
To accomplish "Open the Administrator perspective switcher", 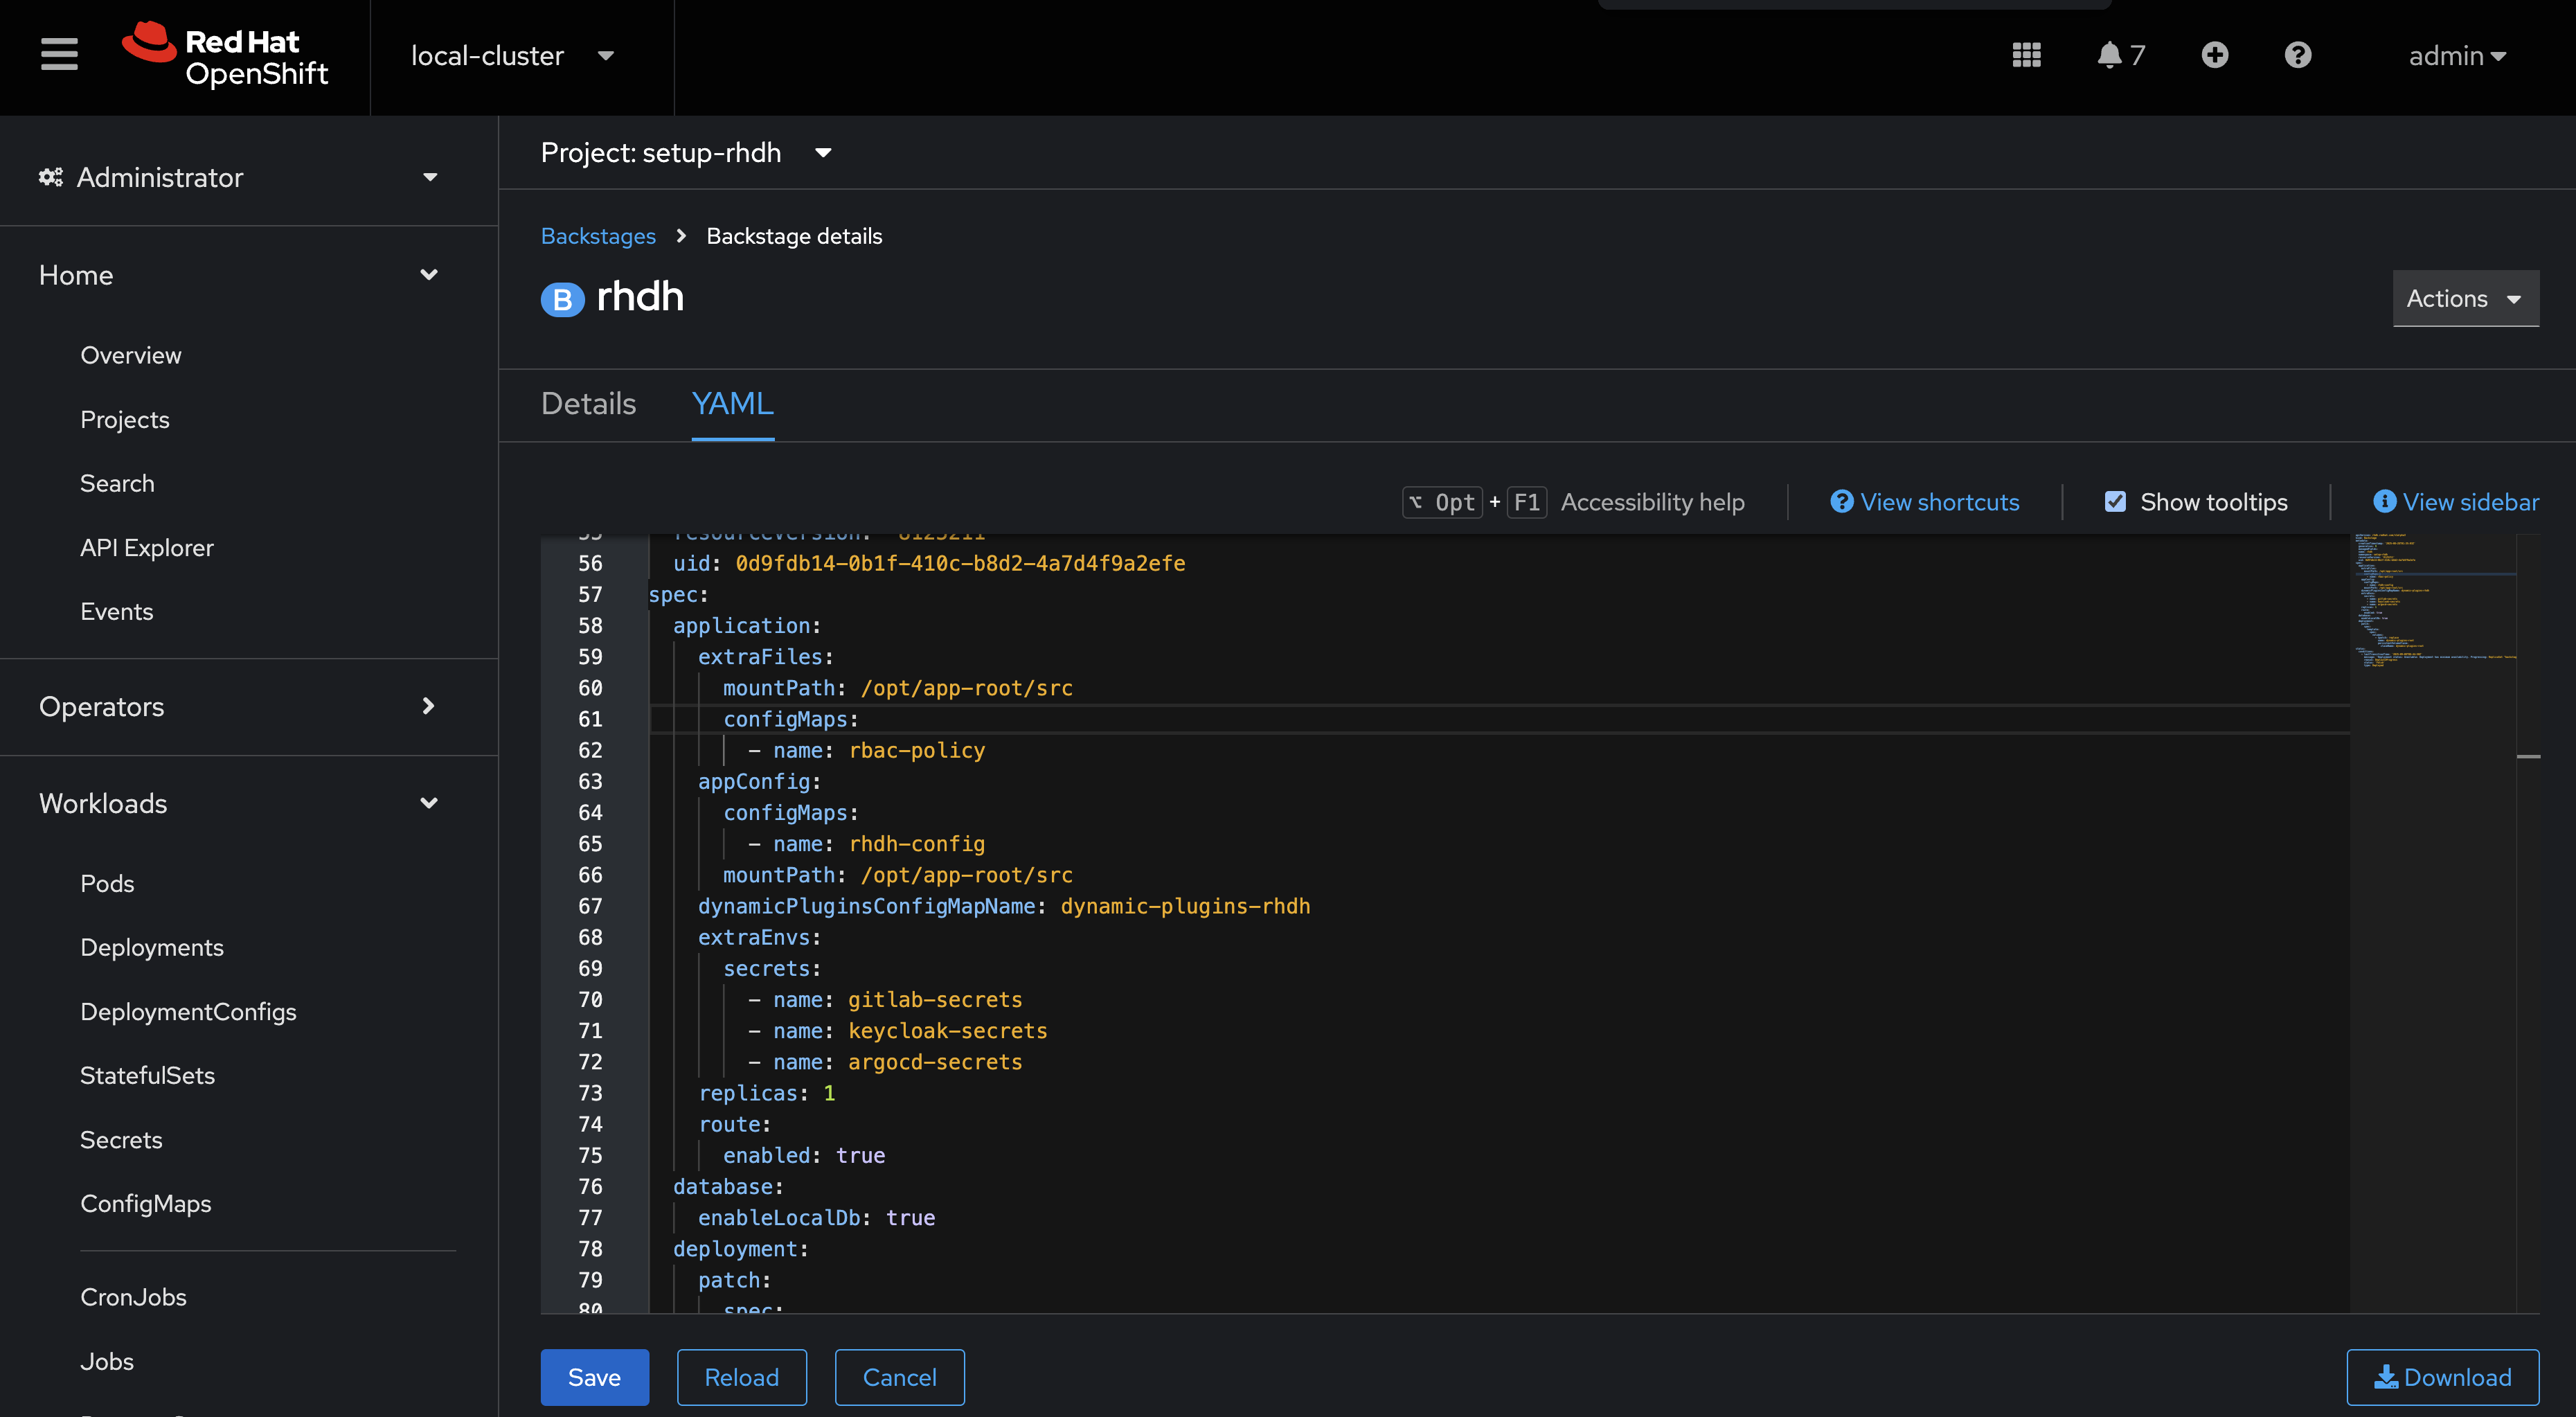I will (x=238, y=177).
